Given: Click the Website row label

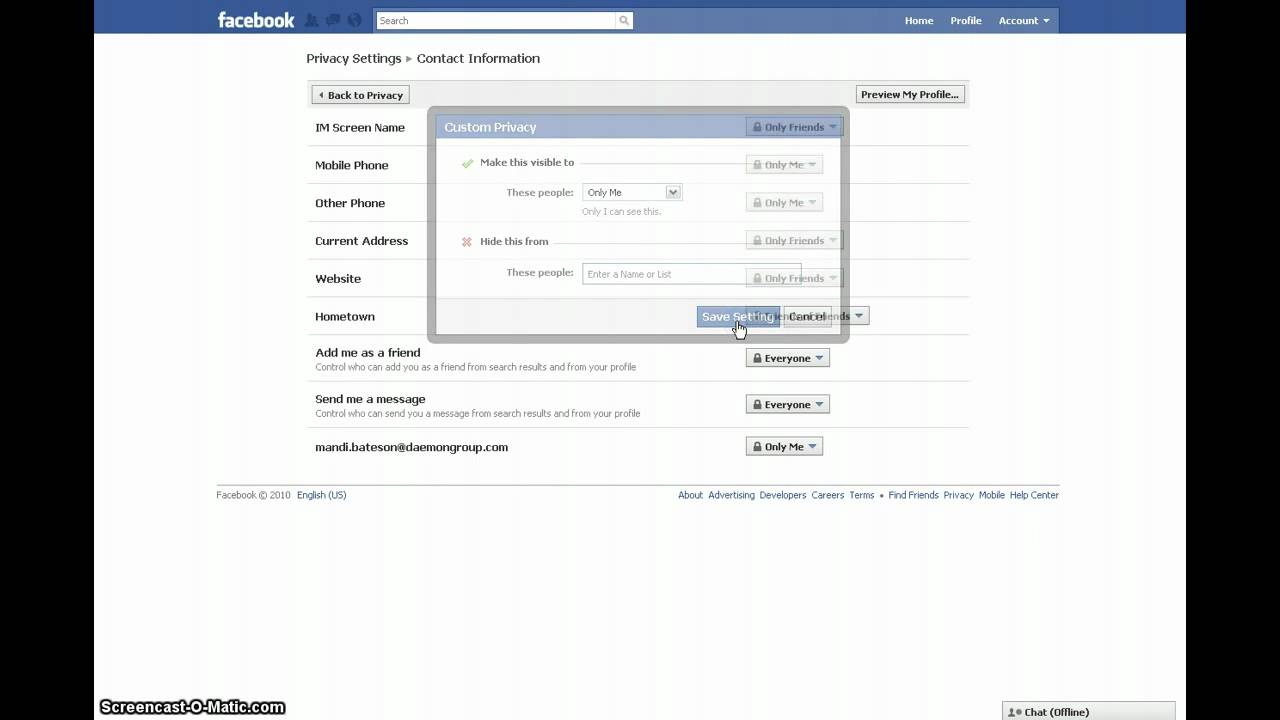Looking at the screenshot, I should tap(338, 279).
